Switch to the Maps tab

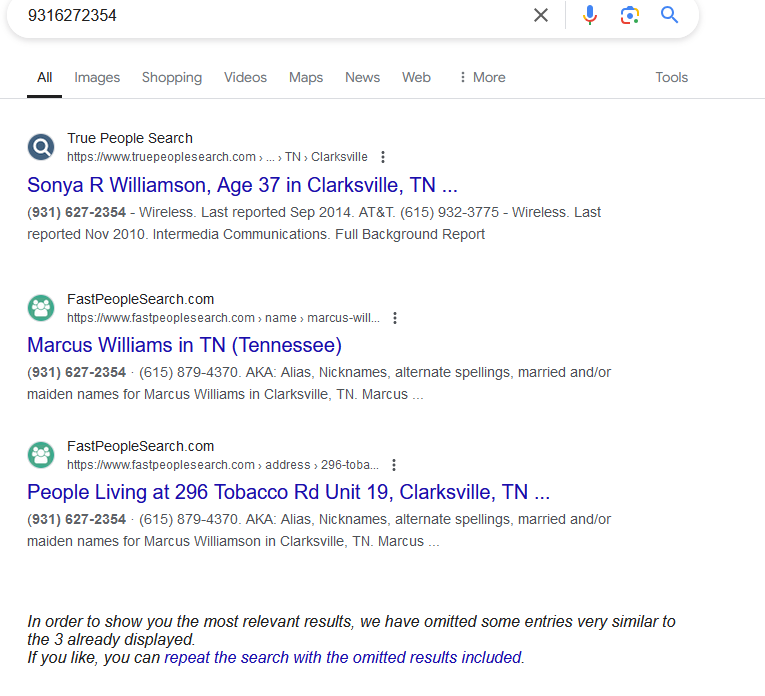306,77
